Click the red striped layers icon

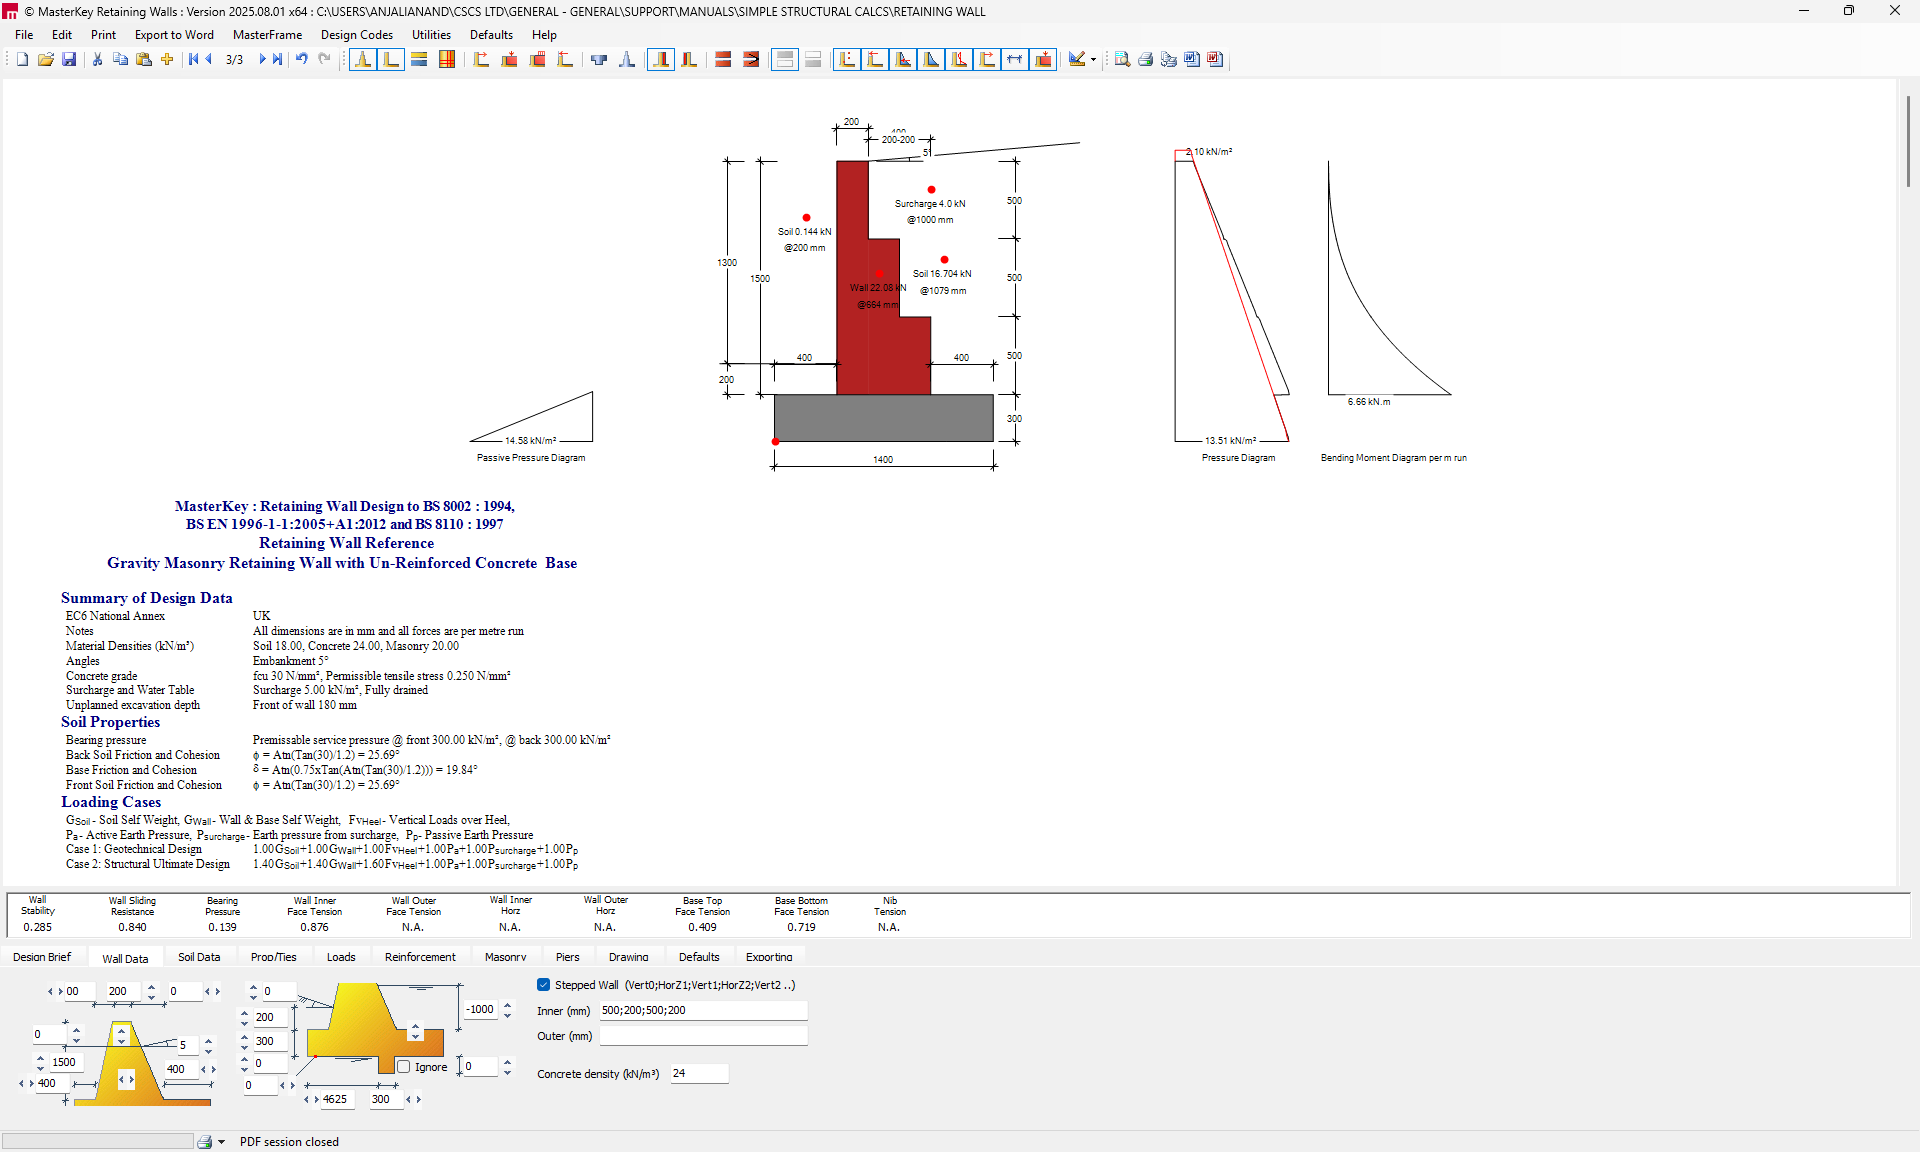pyautogui.click(x=723, y=60)
